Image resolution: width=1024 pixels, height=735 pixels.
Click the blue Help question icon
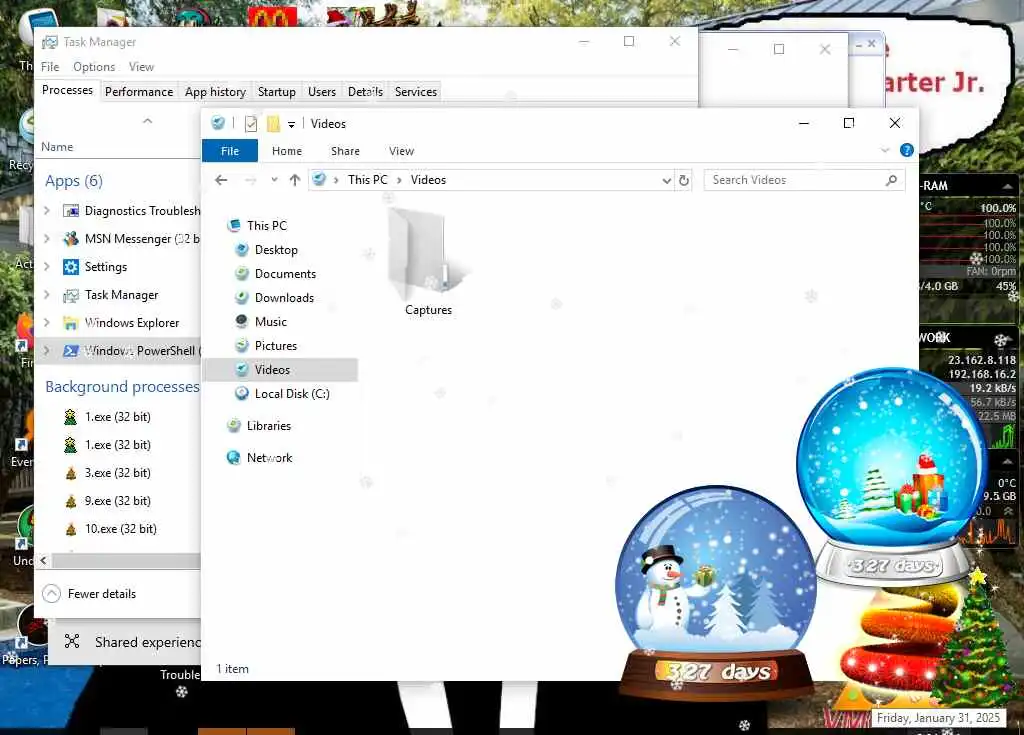tap(906, 150)
